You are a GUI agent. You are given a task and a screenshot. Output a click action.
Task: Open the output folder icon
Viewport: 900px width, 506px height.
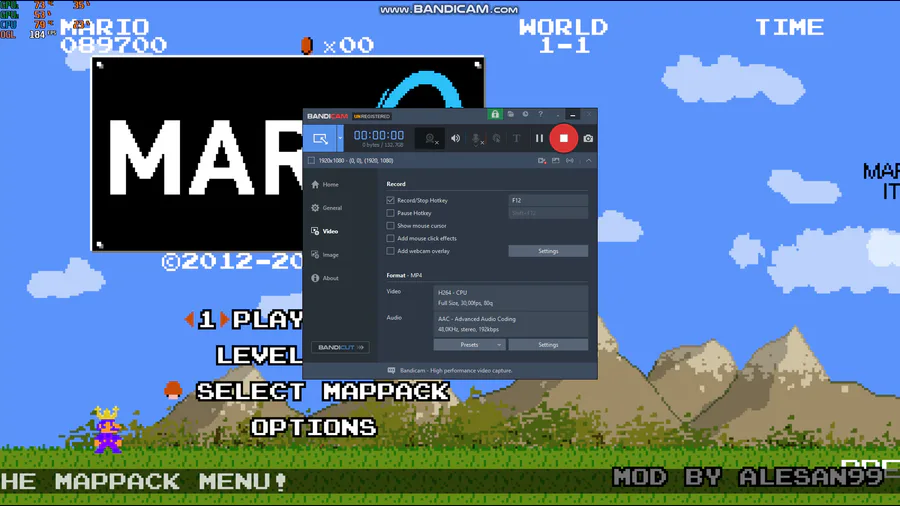point(510,114)
